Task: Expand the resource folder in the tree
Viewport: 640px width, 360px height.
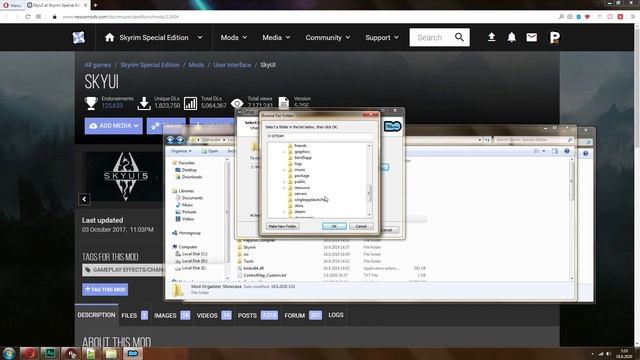Action: (284, 188)
